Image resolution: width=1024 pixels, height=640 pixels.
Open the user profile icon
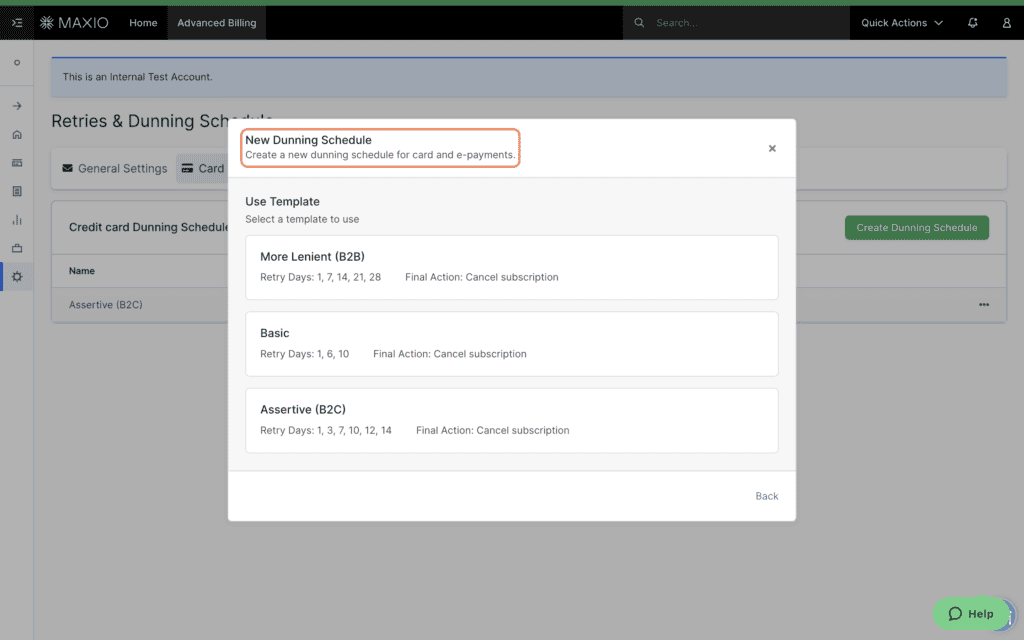(x=1006, y=23)
